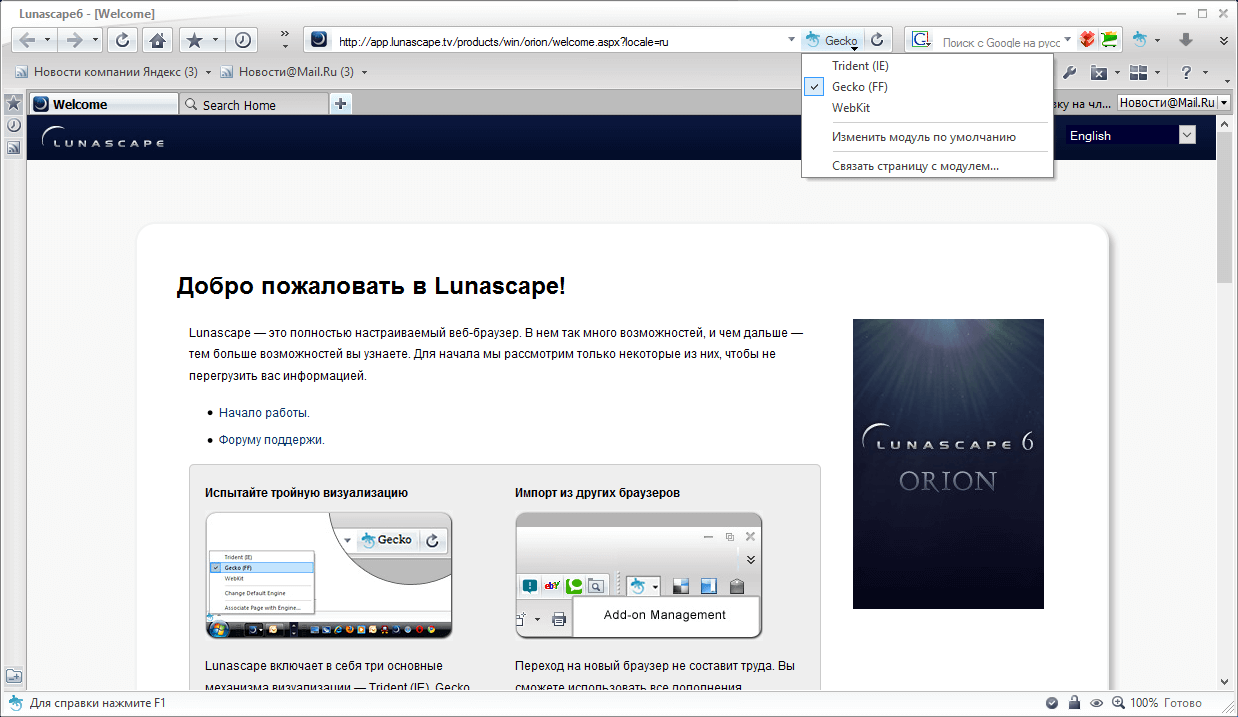This screenshot has width=1238, height=717.
Task: Click the shield checkmark icon in status bar
Action: click(x=1053, y=703)
